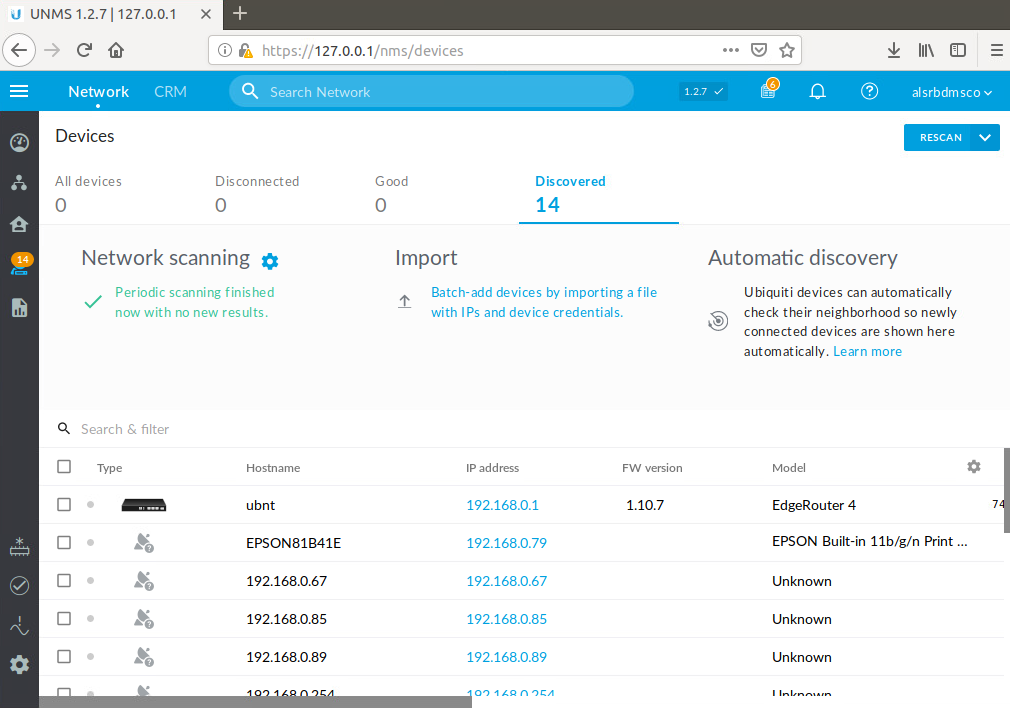1010x708 pixels.
Task: Open table column settings gear
Action: 974,466
